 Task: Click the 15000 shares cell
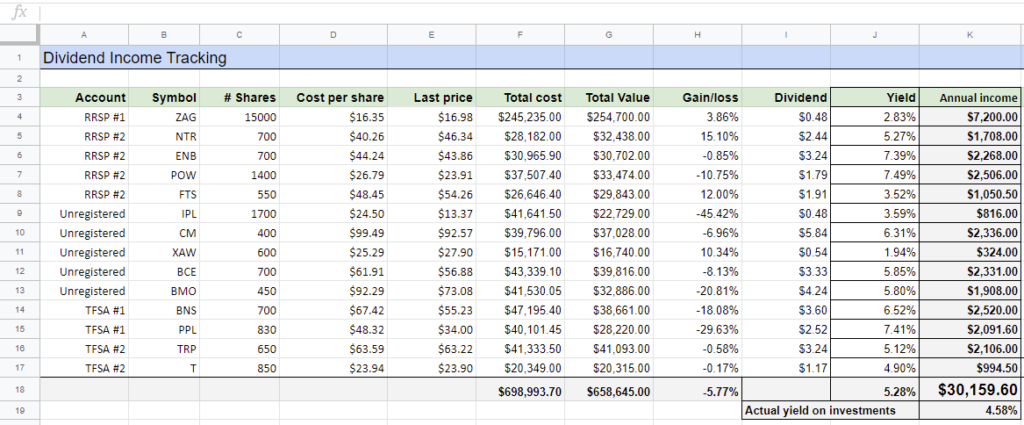click(240, 118)
